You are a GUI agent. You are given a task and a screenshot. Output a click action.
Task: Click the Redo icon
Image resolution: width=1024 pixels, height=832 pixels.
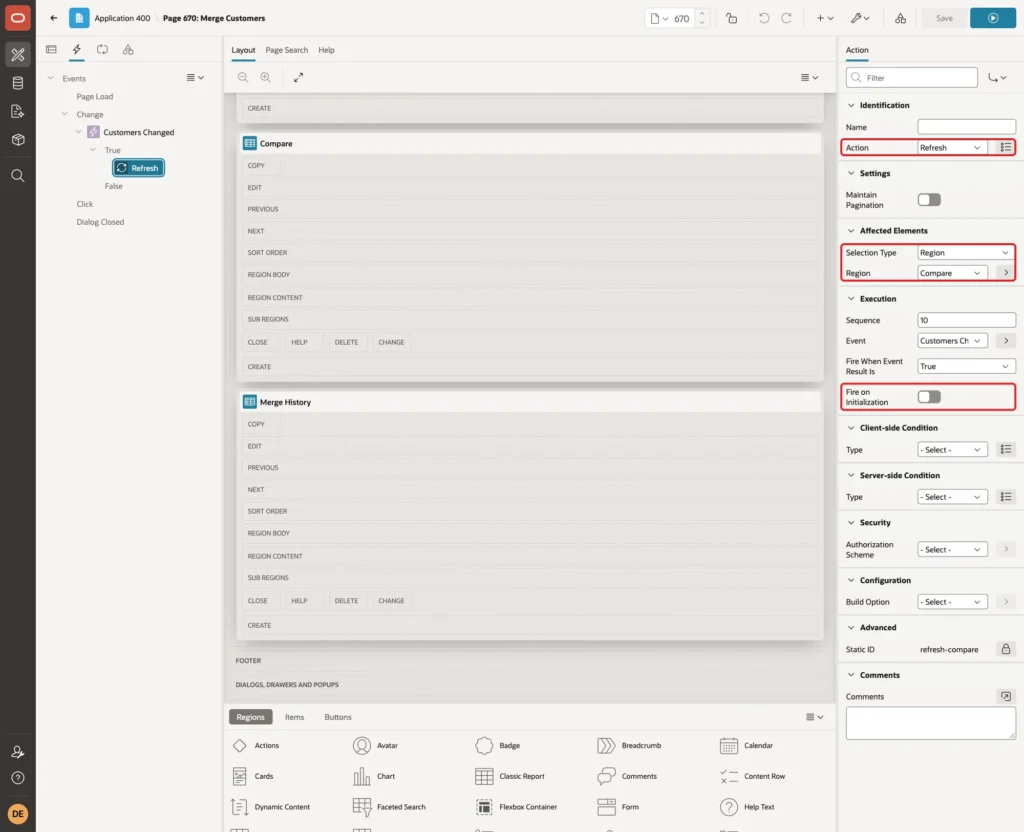click(786, 18)
